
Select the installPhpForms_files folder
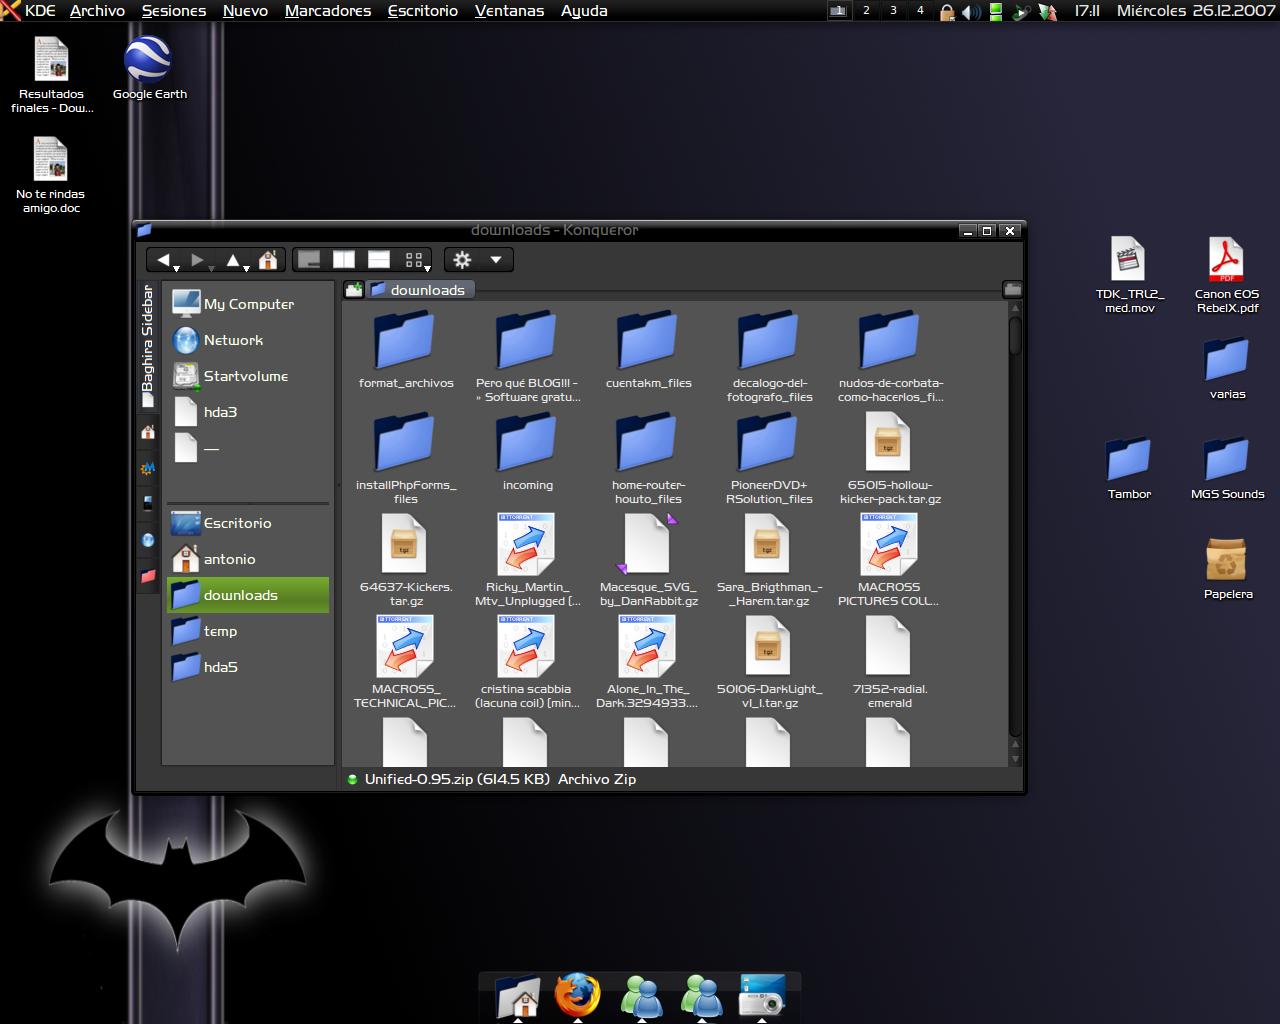(405, 458)
